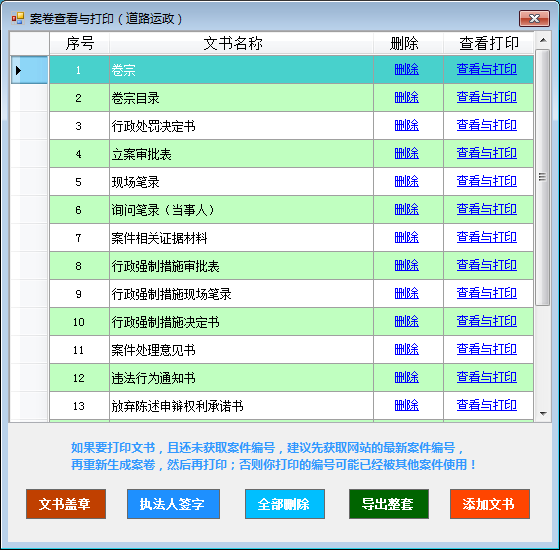Screen dimensions: 560x550
Task: Export the full set with 导出整套
Action: [389, 504]
